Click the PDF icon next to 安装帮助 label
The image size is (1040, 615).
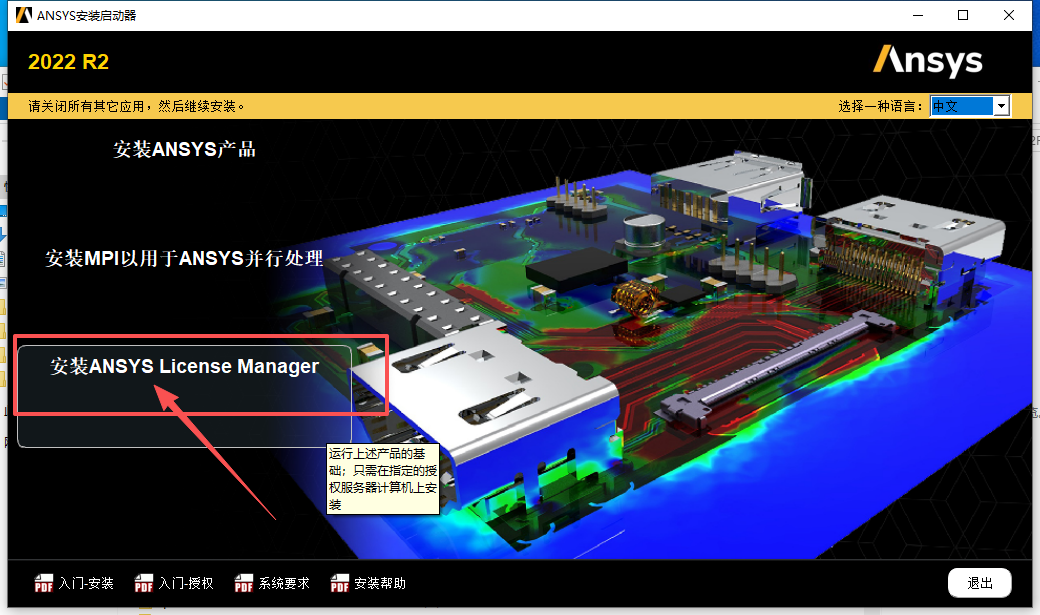pyautogui.click(x=339, y=583)
